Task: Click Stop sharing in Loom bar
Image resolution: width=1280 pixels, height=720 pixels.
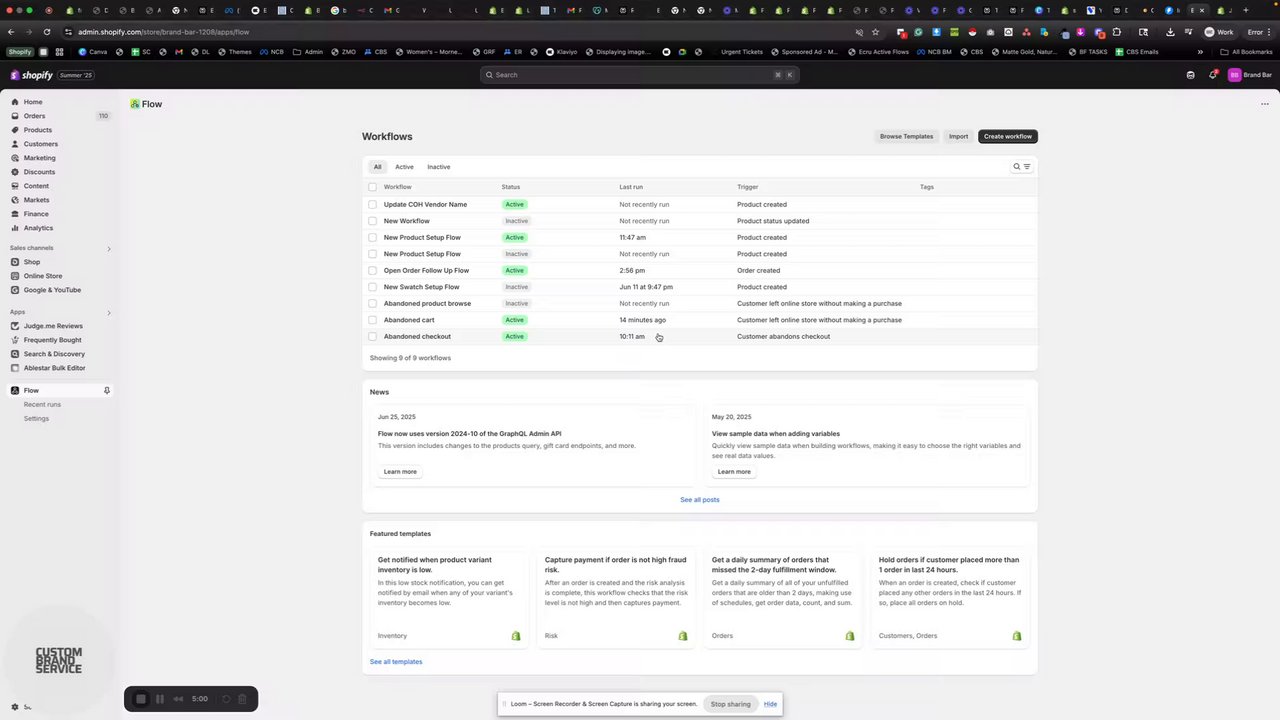Action: pyautogui.click(x=730, y=704)
